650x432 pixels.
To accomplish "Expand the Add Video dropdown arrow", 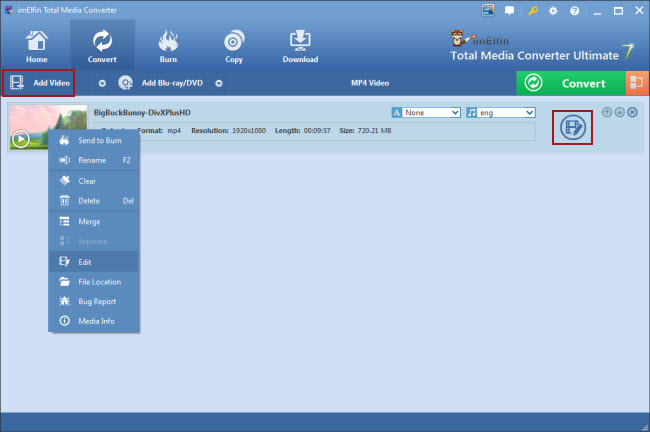I will point(102,83).
